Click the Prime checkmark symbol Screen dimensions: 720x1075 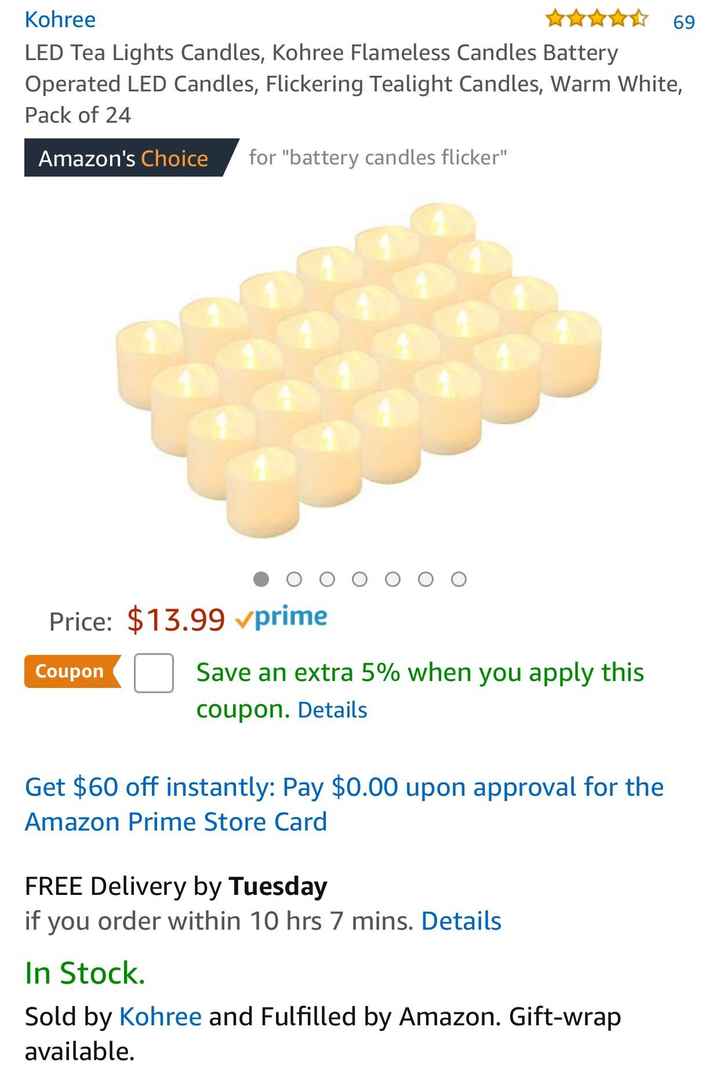point(245,619)
